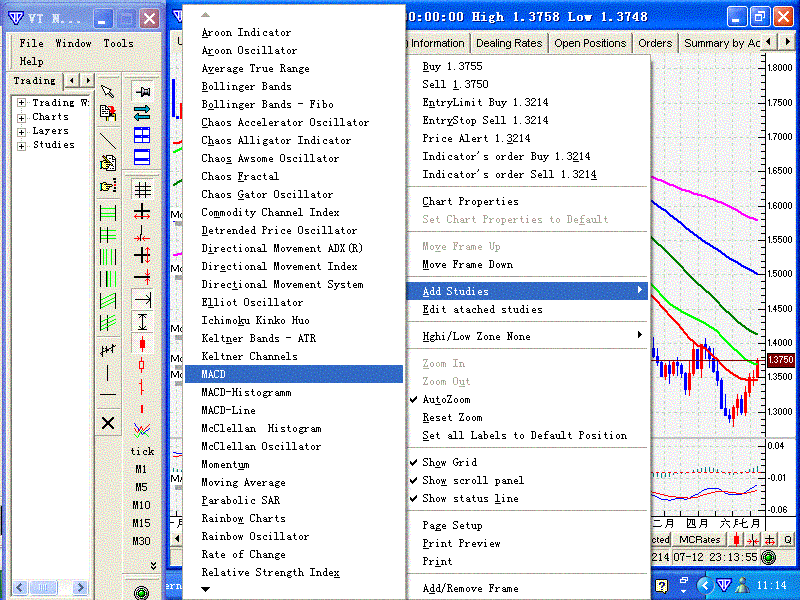Select the M15 timeframe button
Viewport: 800px width, 600px height.
pos(141,523)
